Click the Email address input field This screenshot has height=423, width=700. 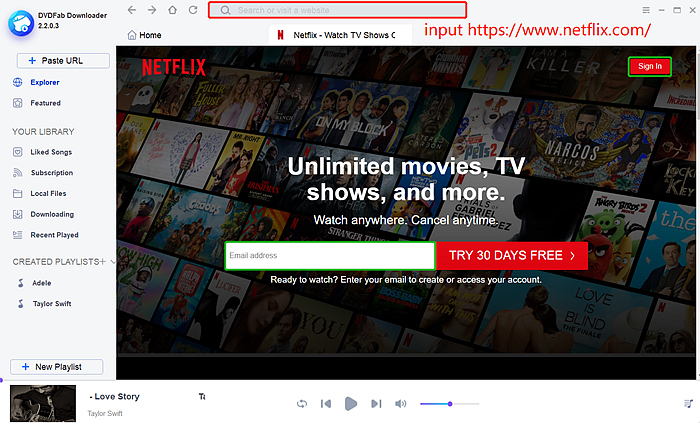pyautogui.click(x=329, y=256)
